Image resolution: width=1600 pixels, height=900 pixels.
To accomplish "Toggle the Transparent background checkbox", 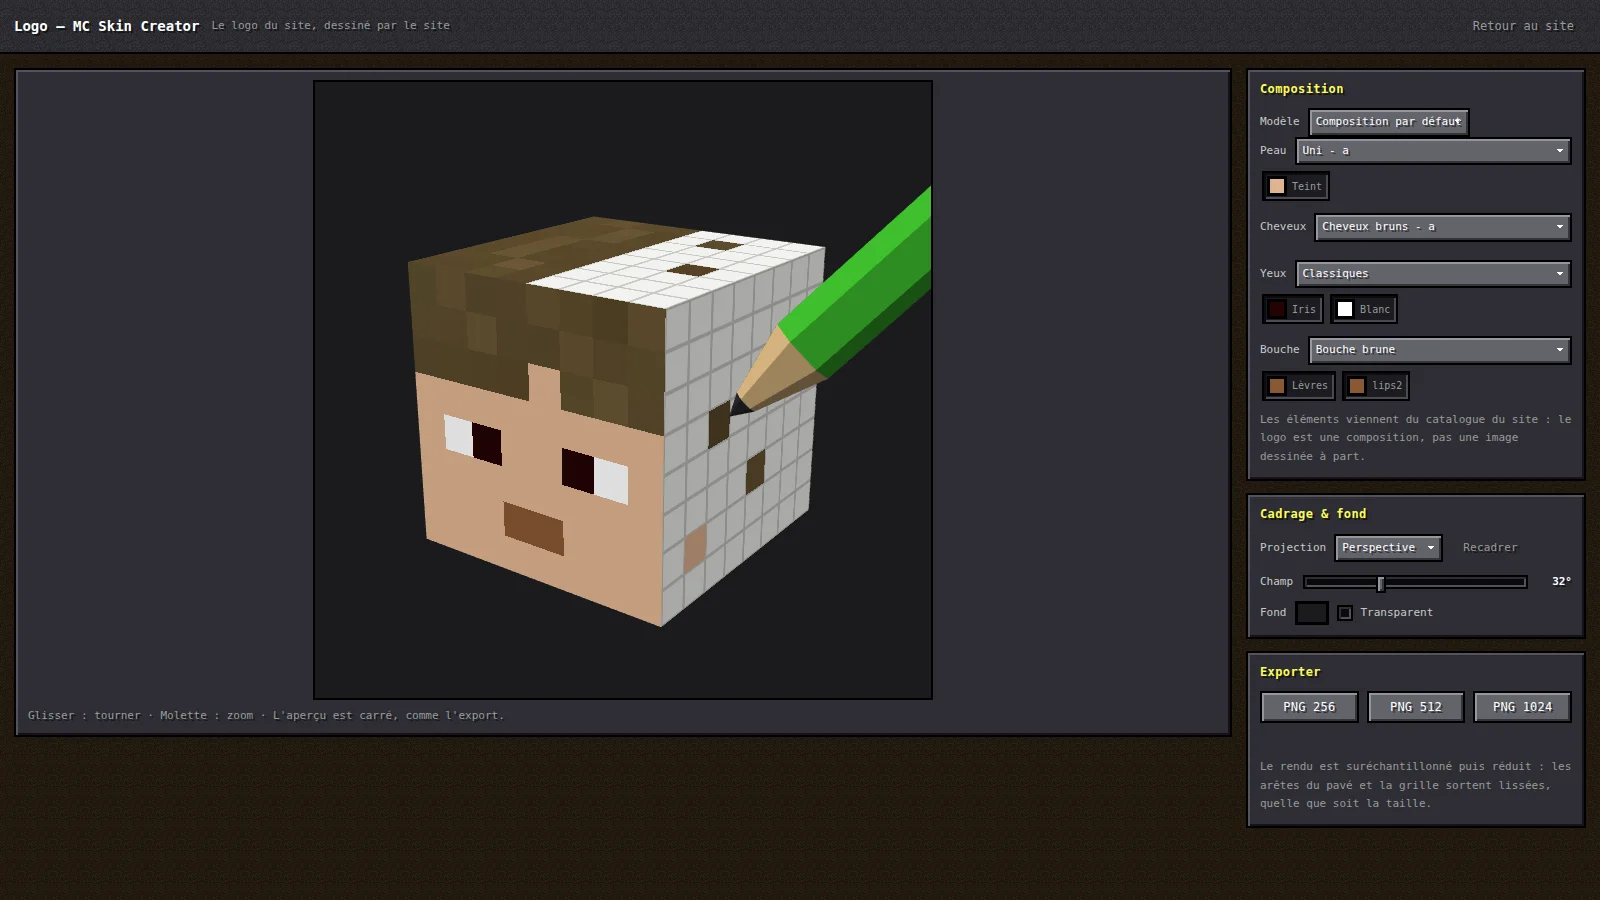I will 1345,613.
